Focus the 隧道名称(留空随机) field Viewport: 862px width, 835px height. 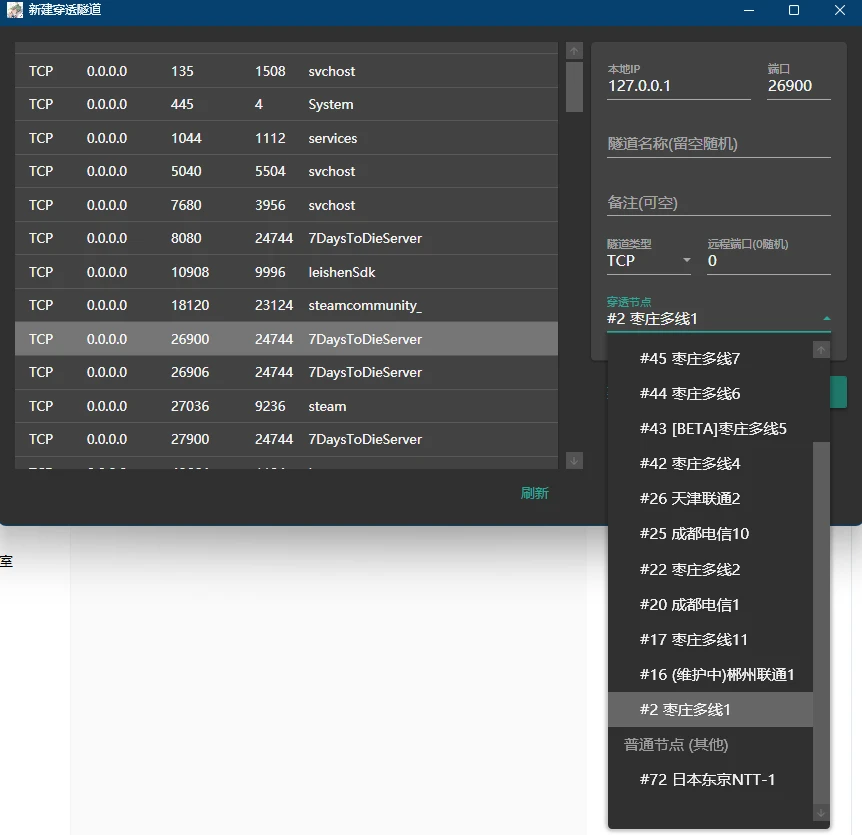pyautogui.click(x=719, y=144)
